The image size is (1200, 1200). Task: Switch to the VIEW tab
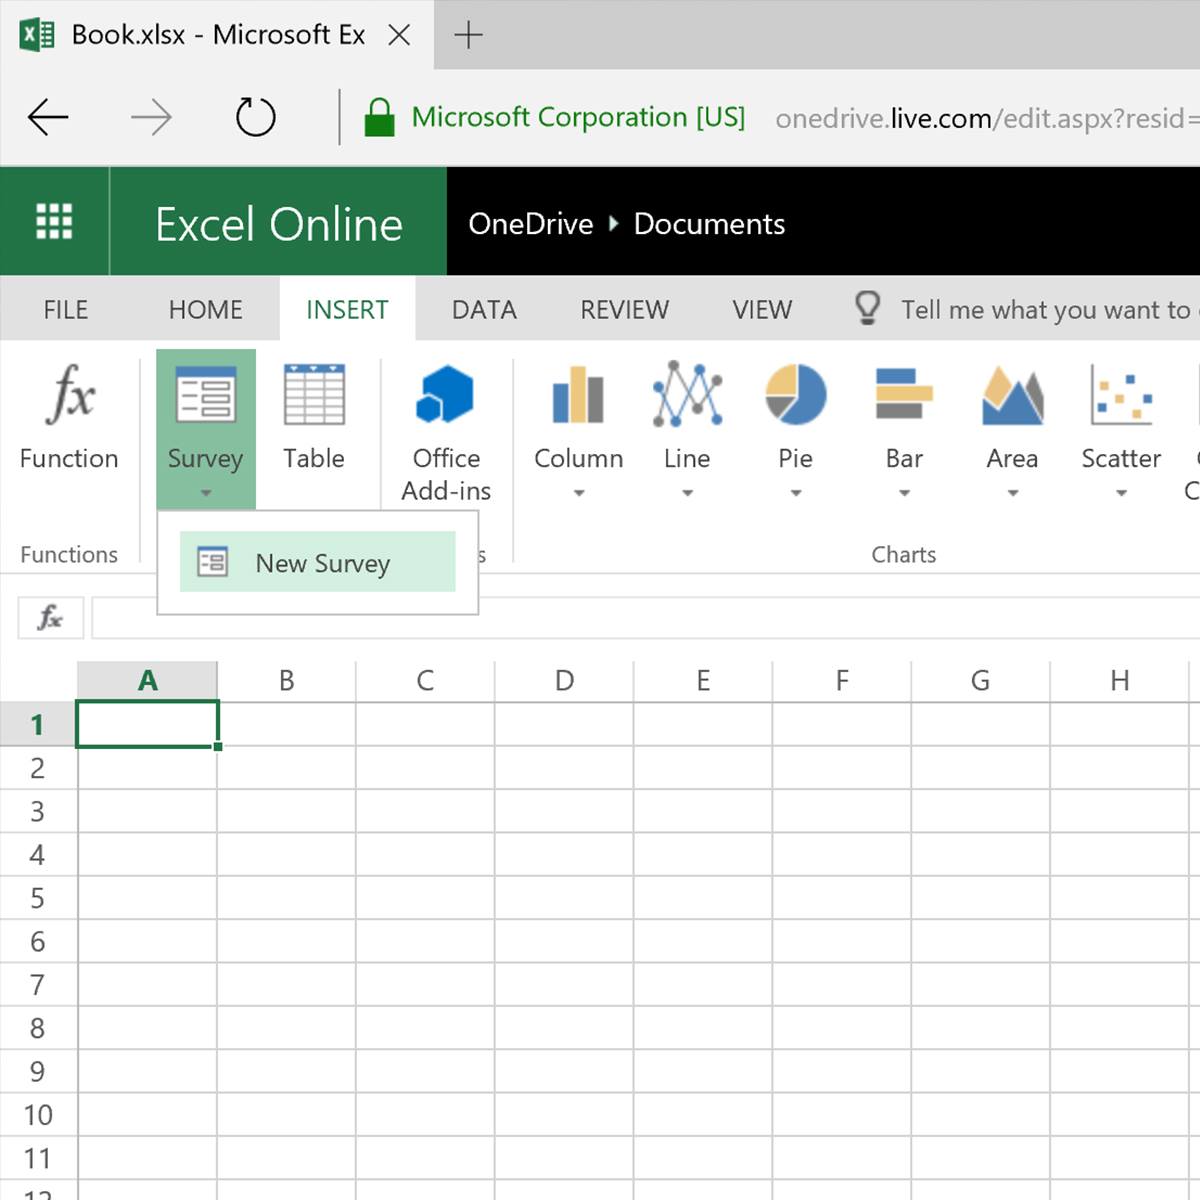(762, 310)
